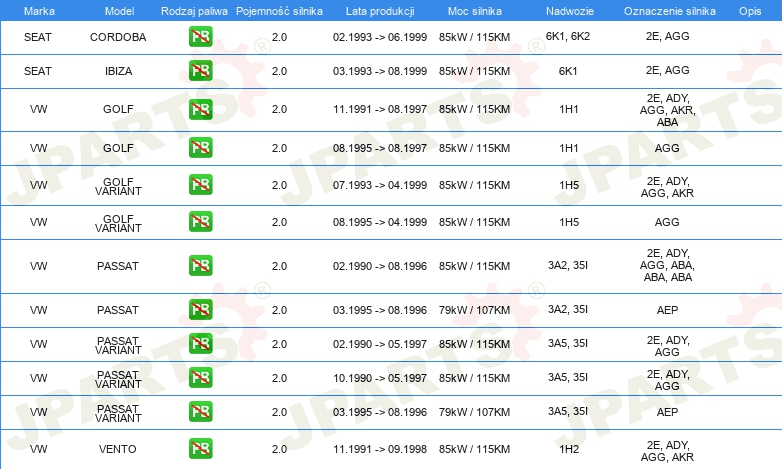Click fuel icon in GOLF row dated 08.1995 -> 08.1997
Viewport: 782px width, 469px height.
click(x=200, y=148)
